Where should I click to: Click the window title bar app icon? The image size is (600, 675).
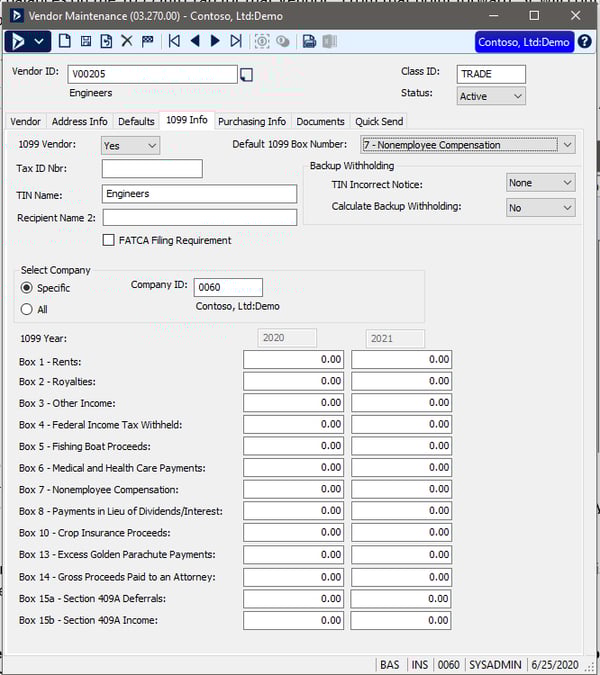16,16
